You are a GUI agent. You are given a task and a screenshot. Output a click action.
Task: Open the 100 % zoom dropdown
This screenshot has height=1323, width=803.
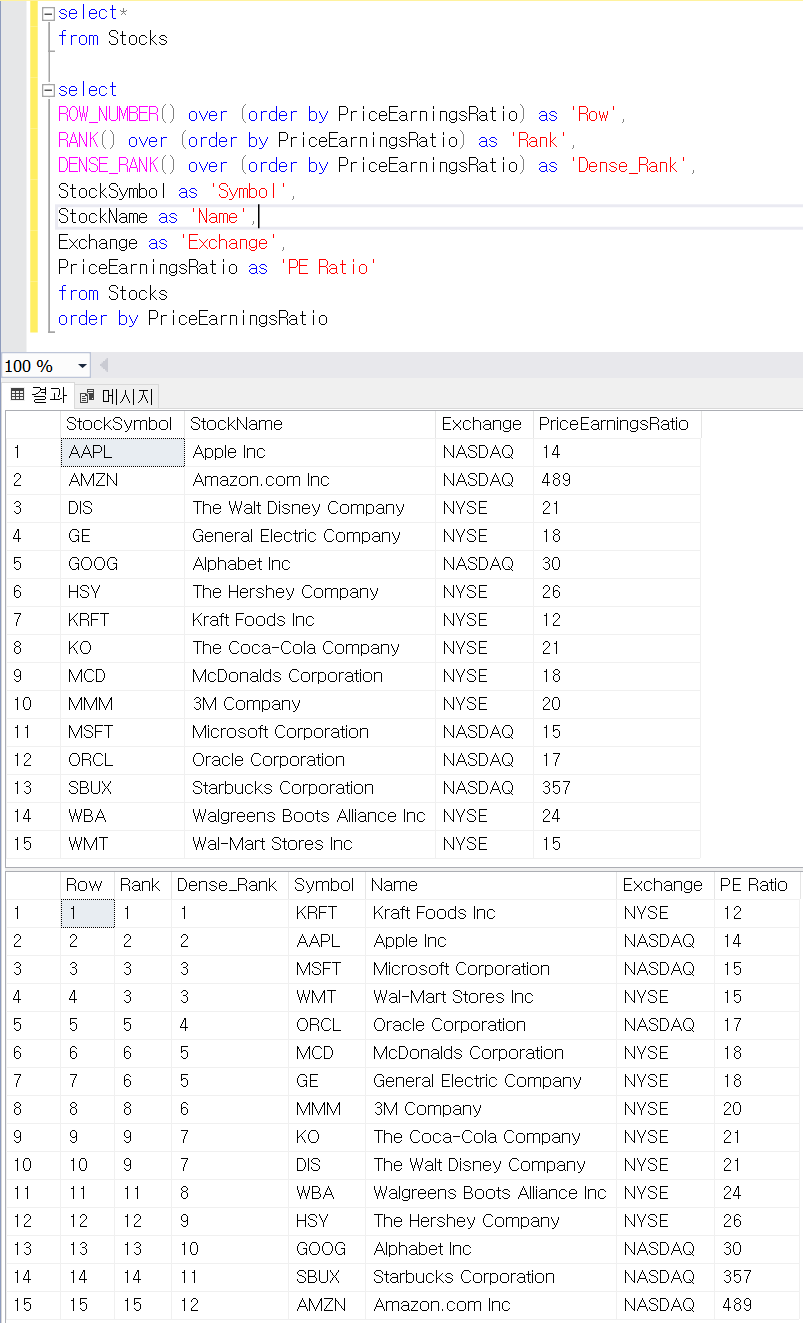tap(82, 366)
